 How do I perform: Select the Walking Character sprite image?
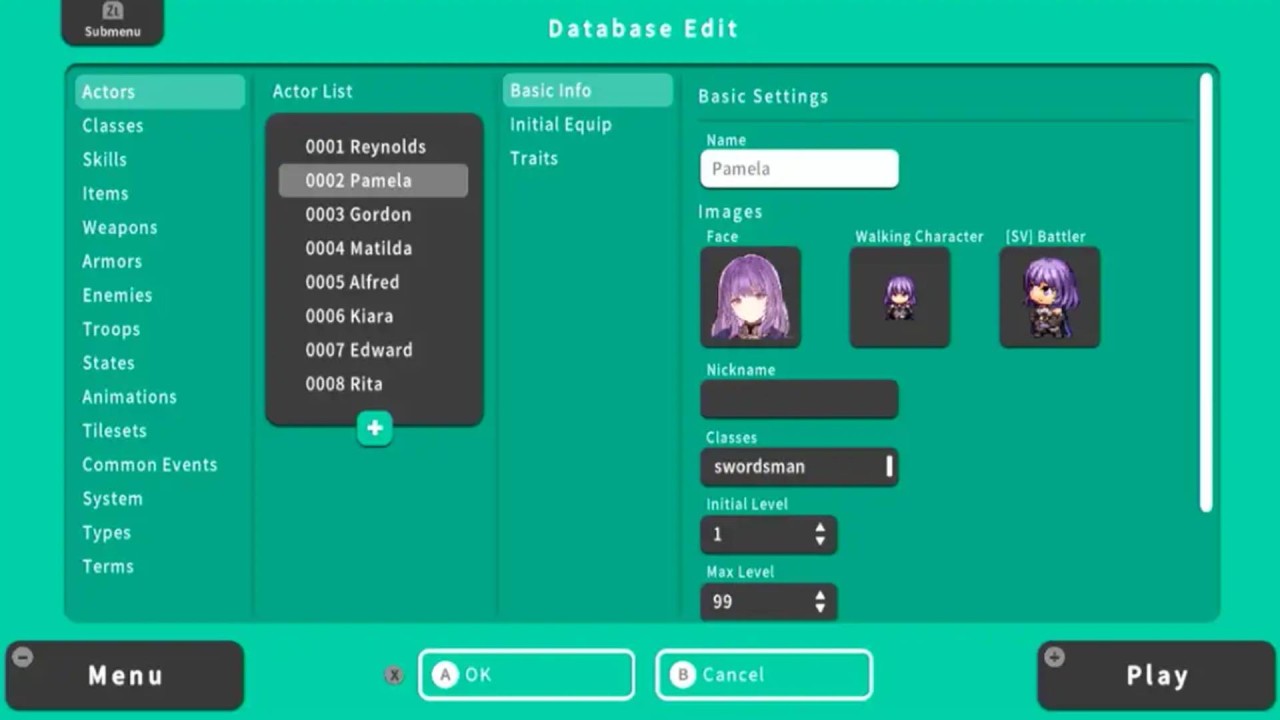point(899,298)
